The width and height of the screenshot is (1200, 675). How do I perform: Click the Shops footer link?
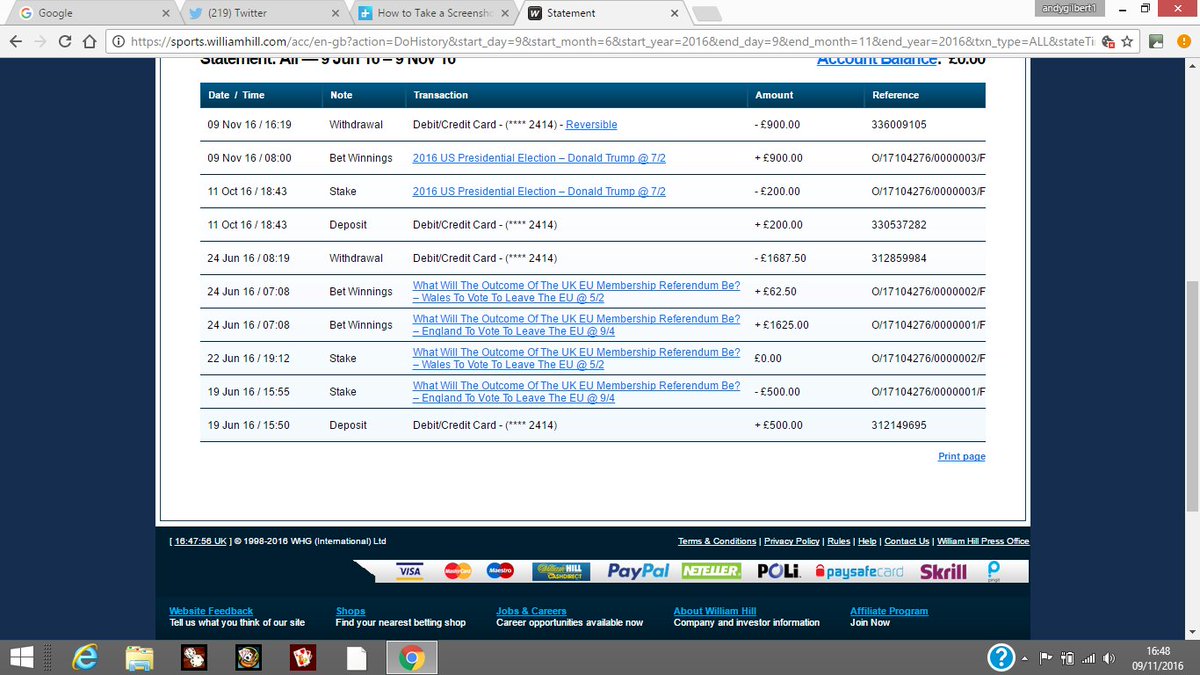click(350, 611)
